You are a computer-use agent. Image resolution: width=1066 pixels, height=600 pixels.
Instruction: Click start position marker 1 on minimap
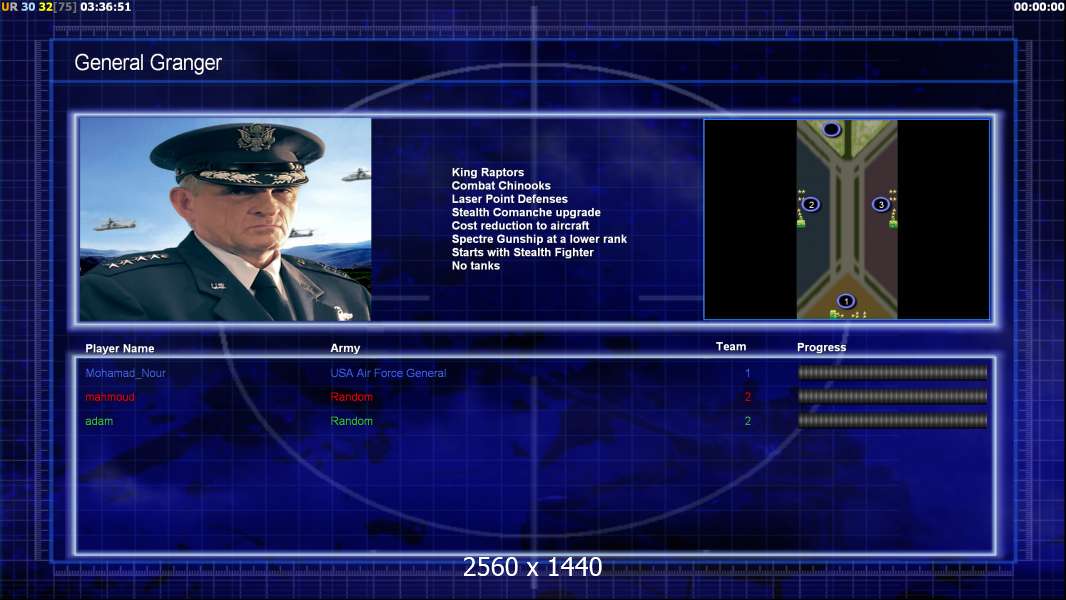846,300
